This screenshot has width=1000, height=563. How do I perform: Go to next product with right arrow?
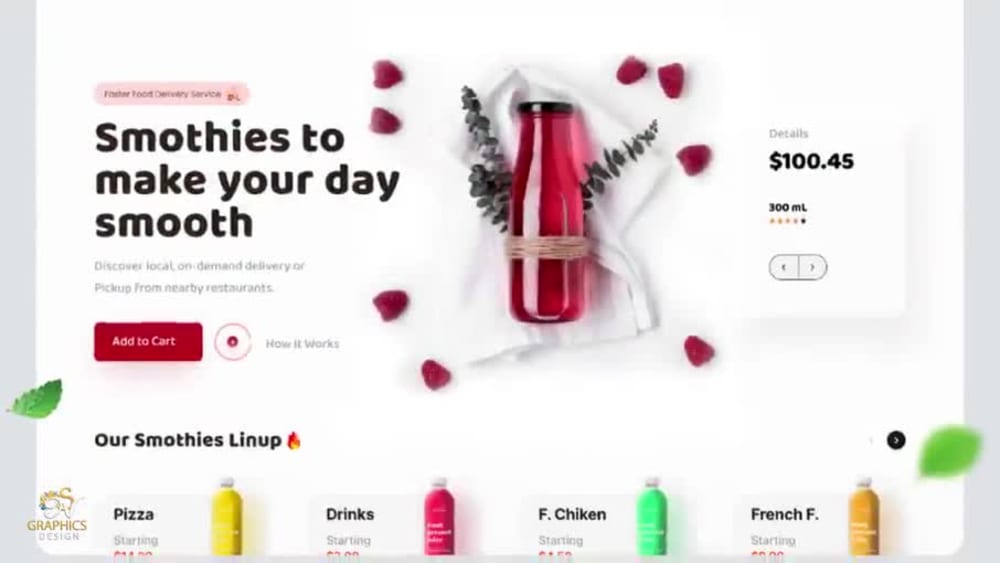pos(812,267)
